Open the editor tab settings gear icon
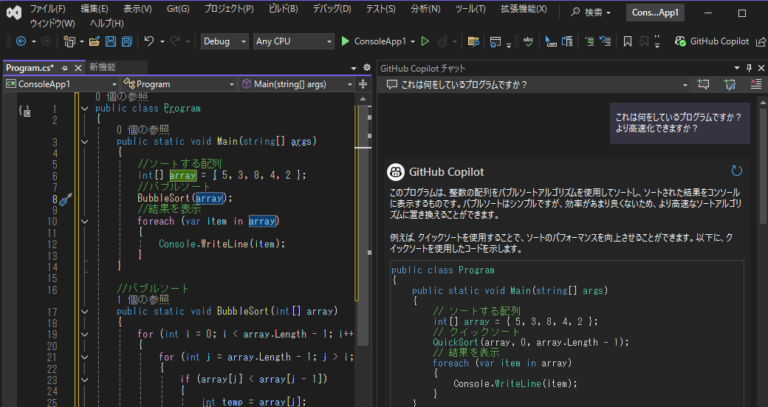 (x=367, y=68)
